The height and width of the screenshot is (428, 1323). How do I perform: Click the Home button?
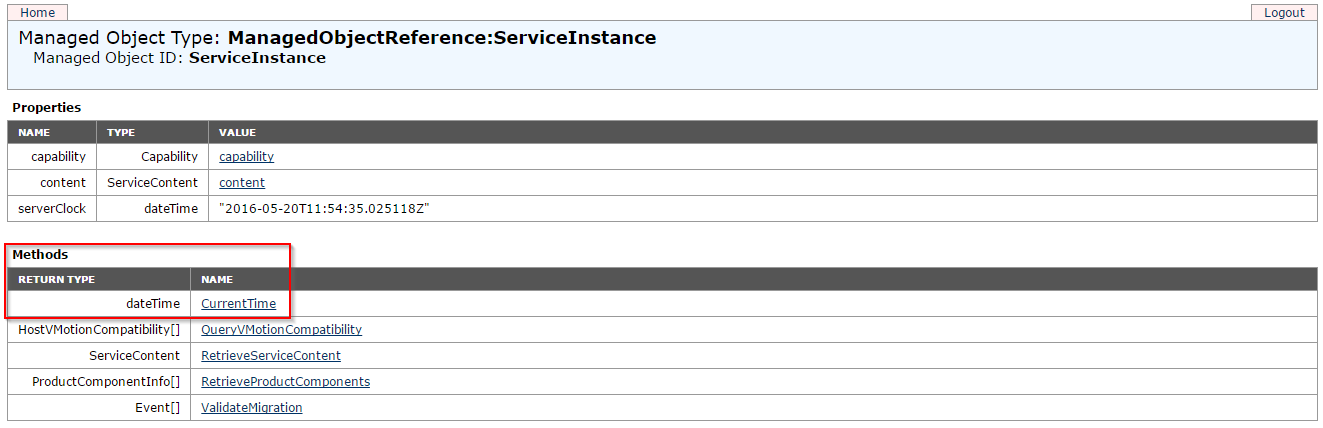tap(38, 13)
